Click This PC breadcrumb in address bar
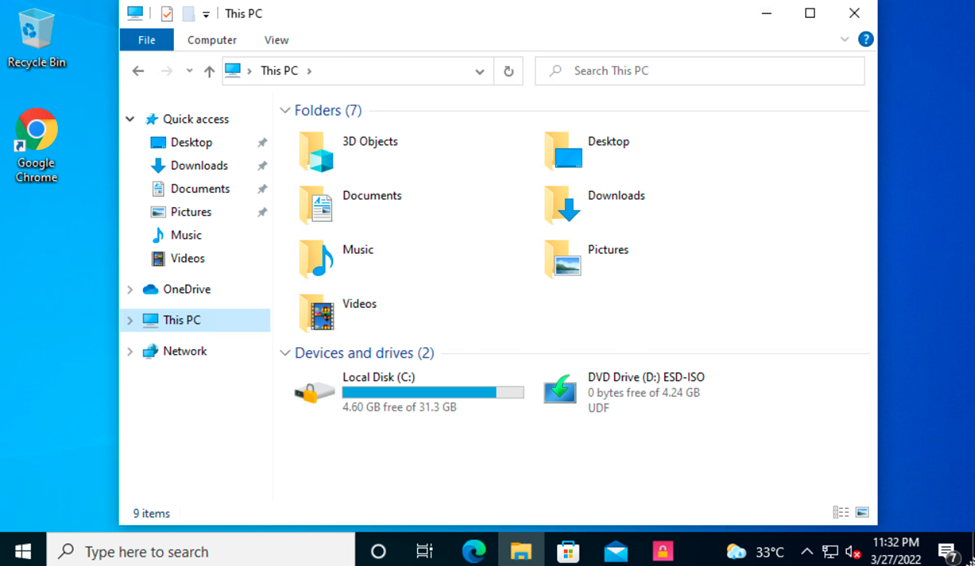The height and width of the screenshot is (566, 975). click(279, 71)
